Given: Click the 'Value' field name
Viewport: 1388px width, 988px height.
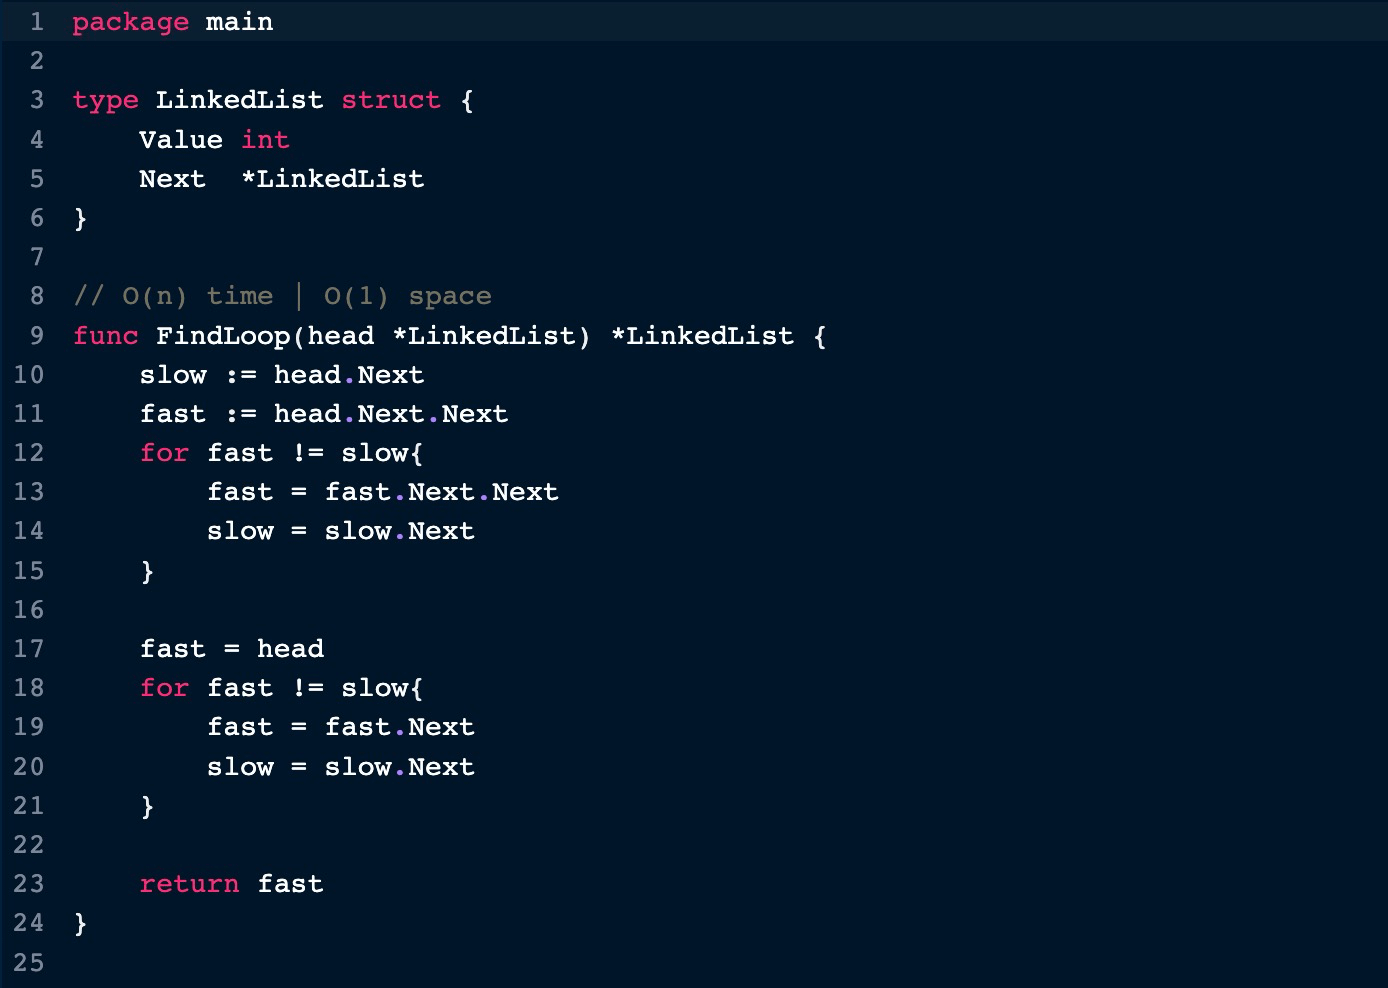Looking at the screenshot, I should 180,139.
